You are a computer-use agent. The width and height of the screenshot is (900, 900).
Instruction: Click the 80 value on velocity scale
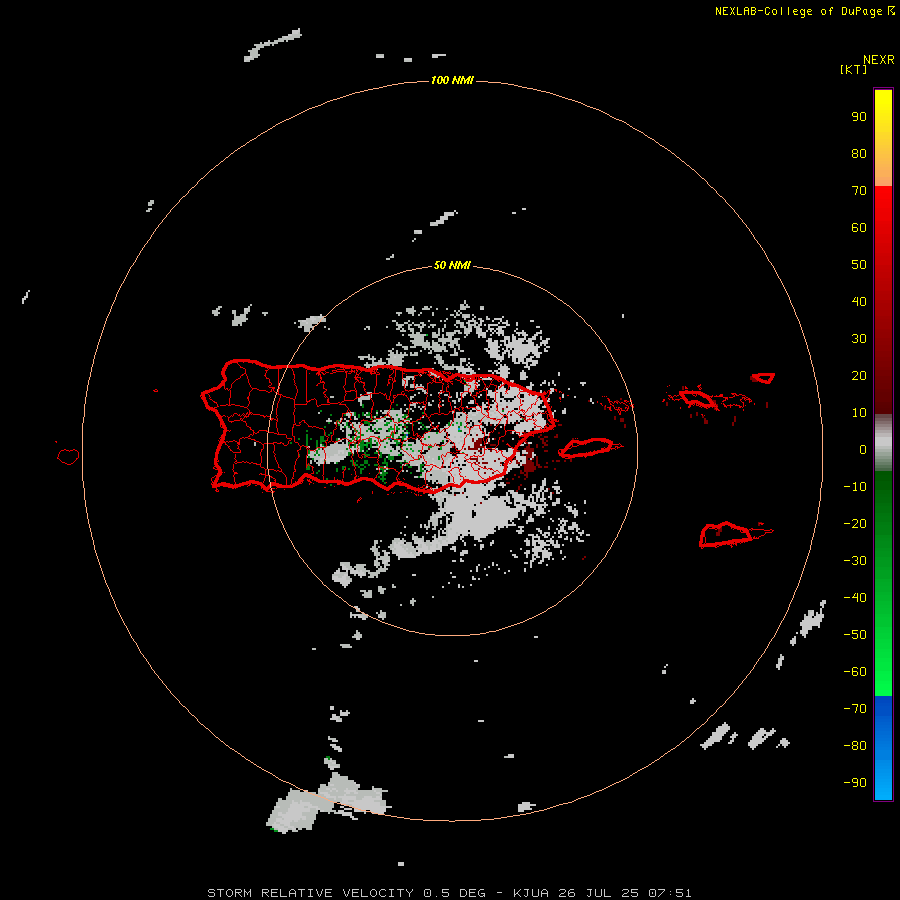pyautogui.click(x=859, y=153)
